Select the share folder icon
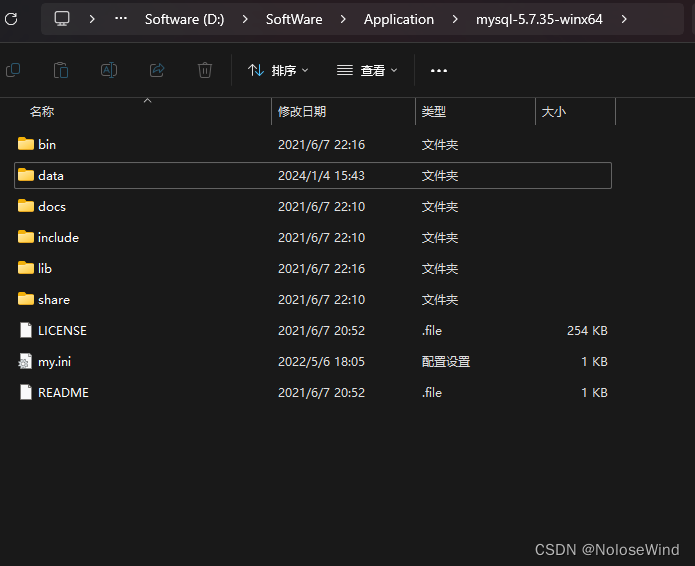The height and width of the screenshot is (566, 695). (x=26, y=299)
